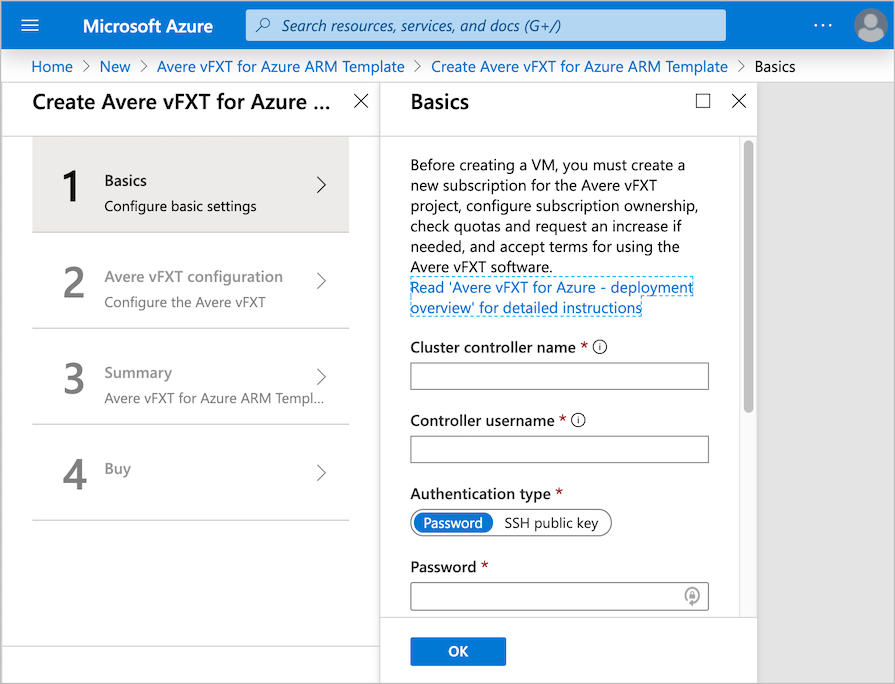Open the Avere vFXT deployment overview link

pyautogui.click(x=551, y=297)
